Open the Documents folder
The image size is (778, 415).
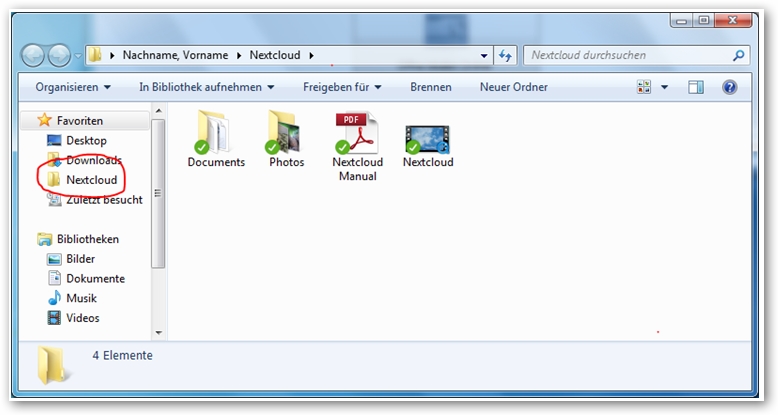[x=216, y=139]
